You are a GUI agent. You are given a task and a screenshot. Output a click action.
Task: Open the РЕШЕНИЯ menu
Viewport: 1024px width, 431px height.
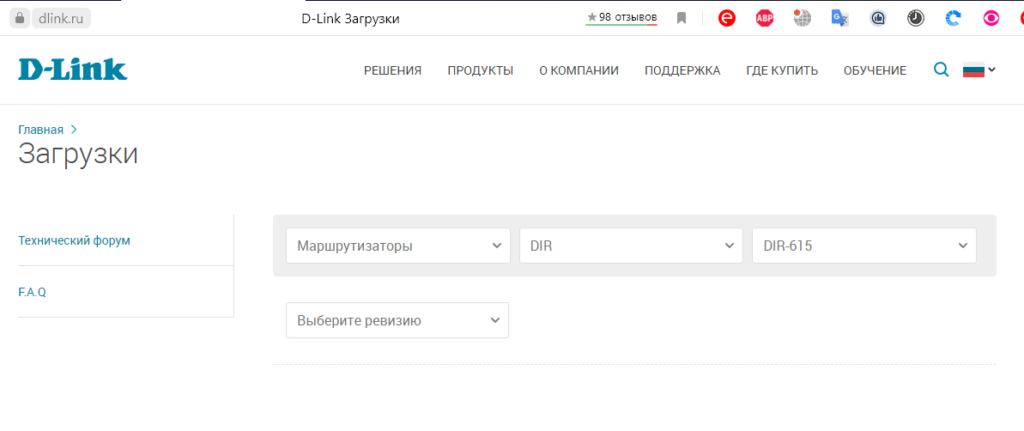click(392, 71)
